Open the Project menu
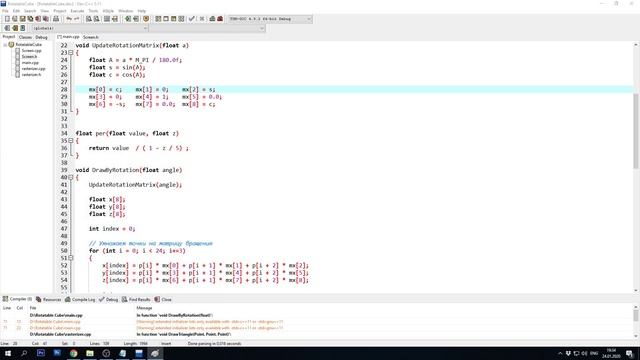This screenshot has height=360, width=640. coord(60,11)
